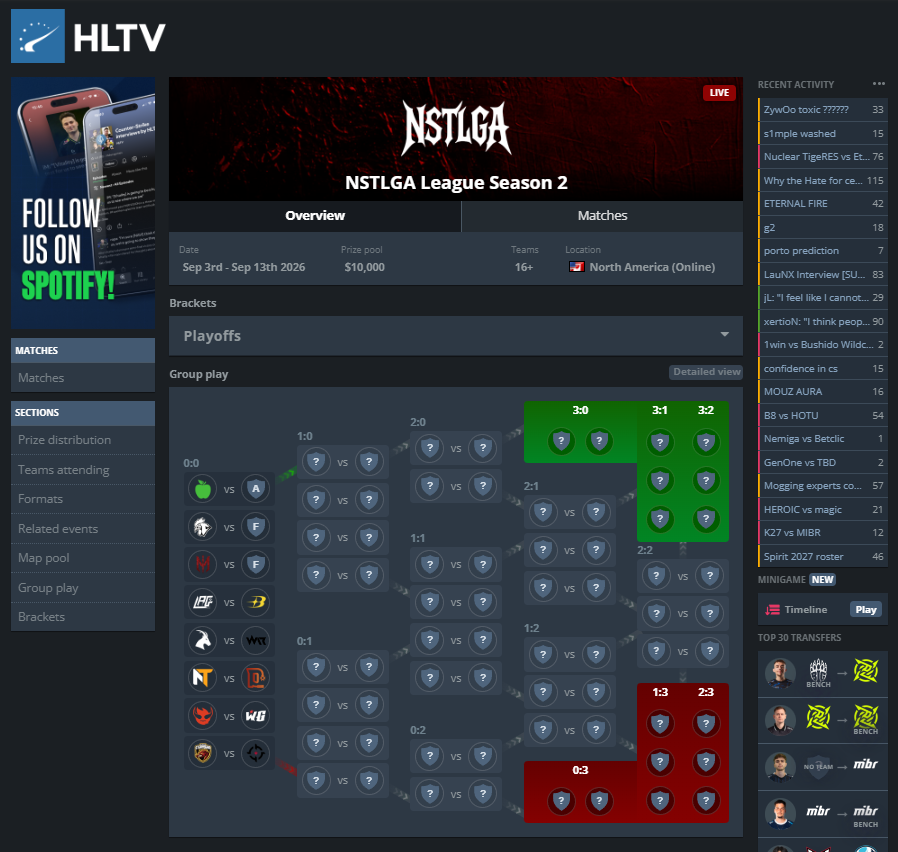Open the 'Nemiga vs Betclic' thread
Screen dimensions: 898x852
(822, 439)
